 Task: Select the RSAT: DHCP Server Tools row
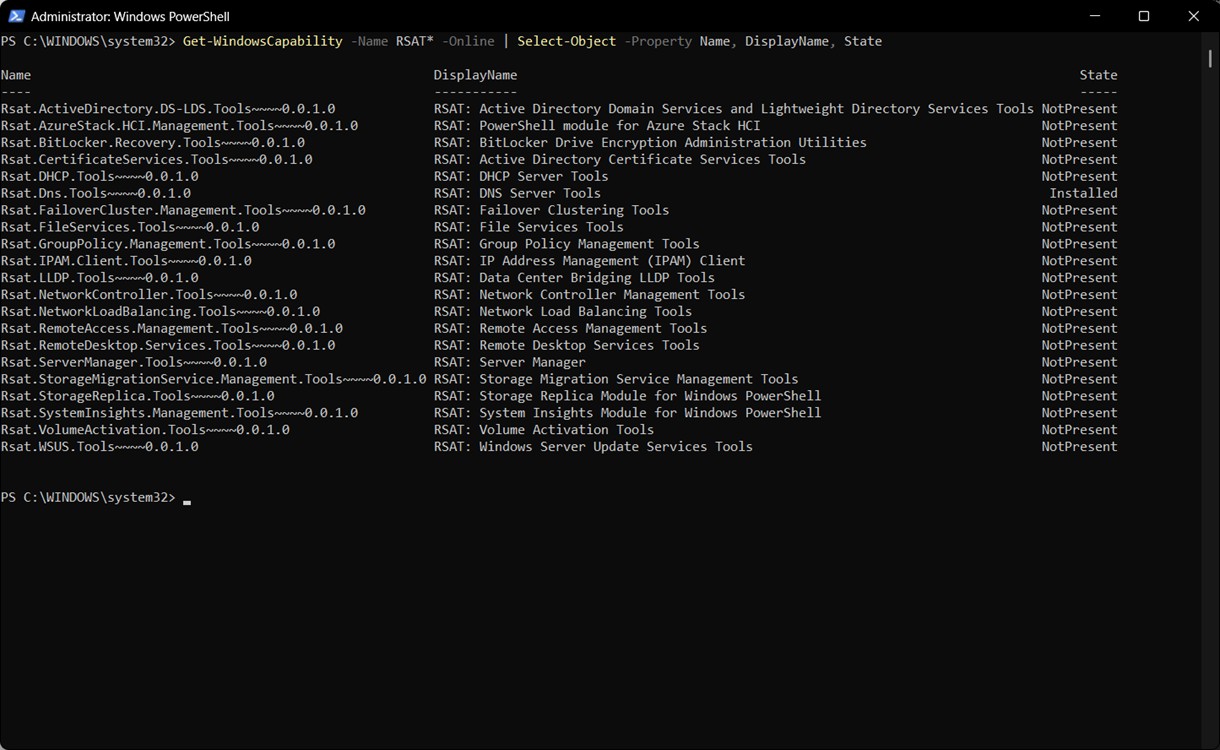[520, 176]
